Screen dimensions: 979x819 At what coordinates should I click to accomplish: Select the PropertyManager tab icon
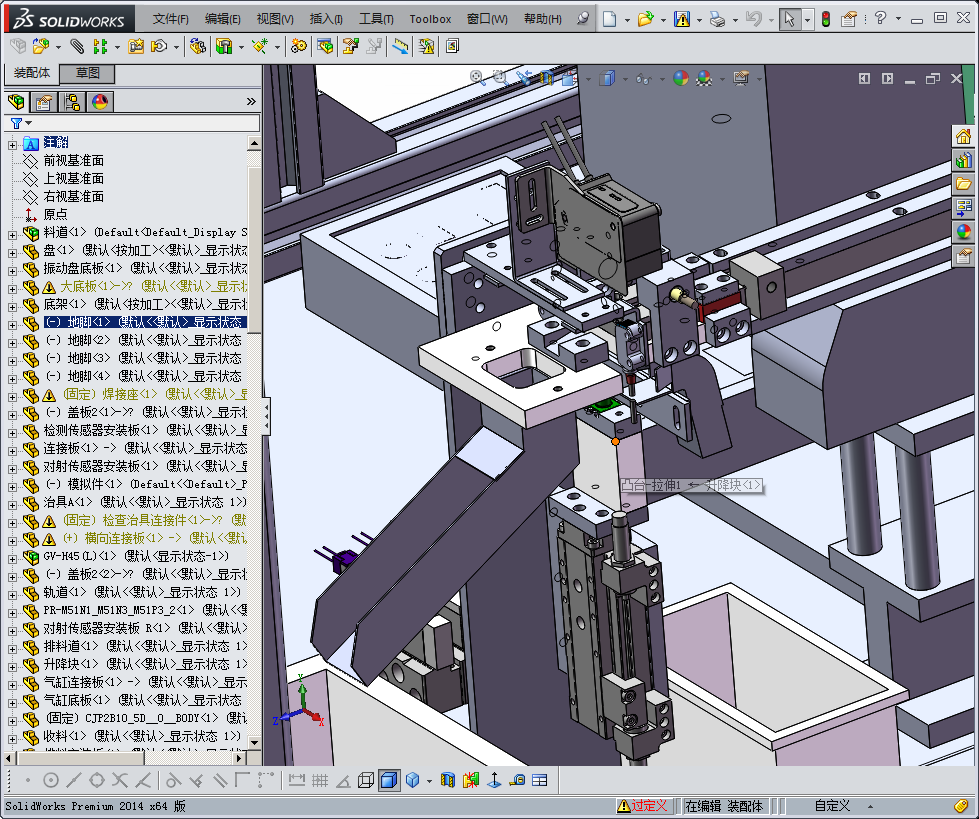[44, 102]
